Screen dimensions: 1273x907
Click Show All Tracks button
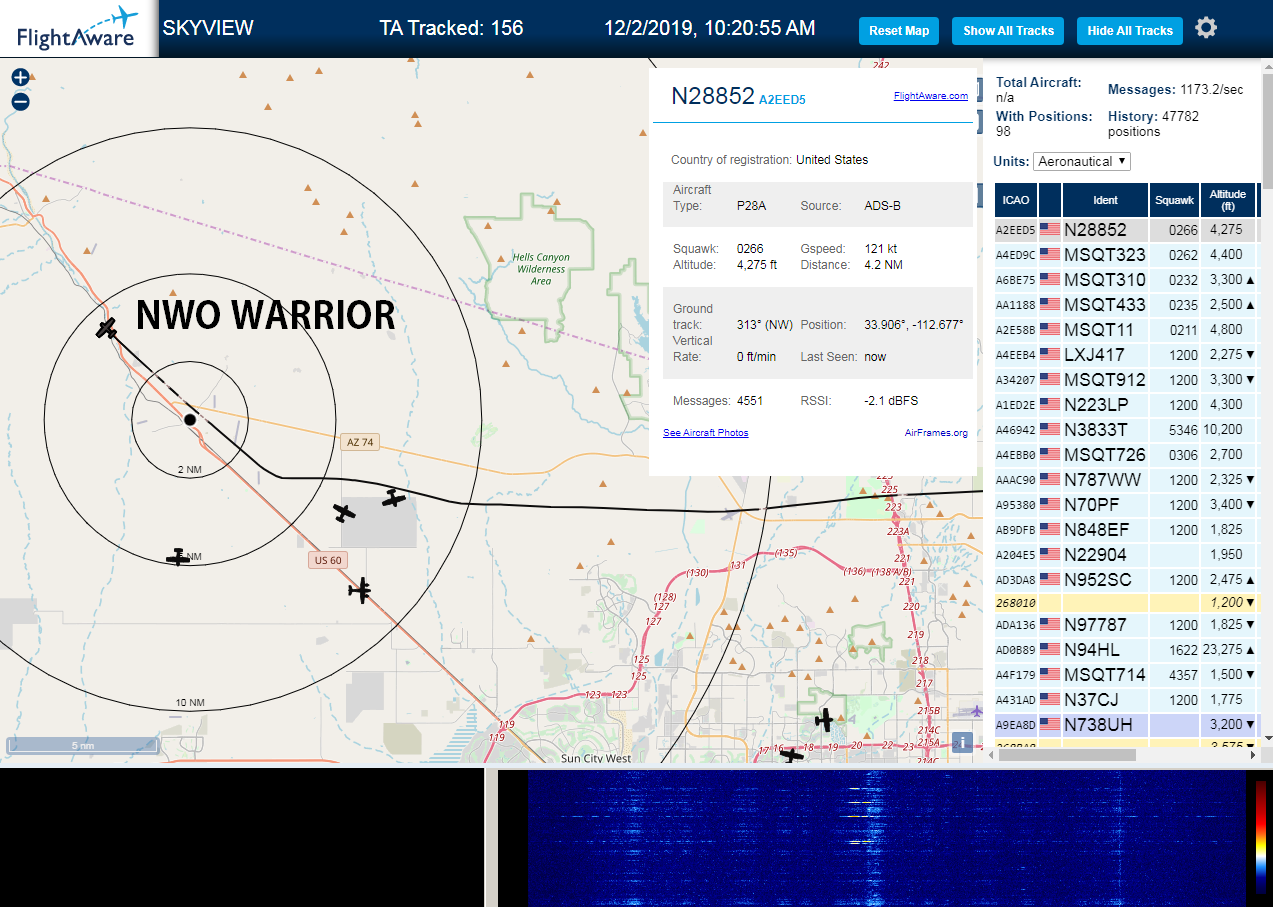click(1008, 31)
